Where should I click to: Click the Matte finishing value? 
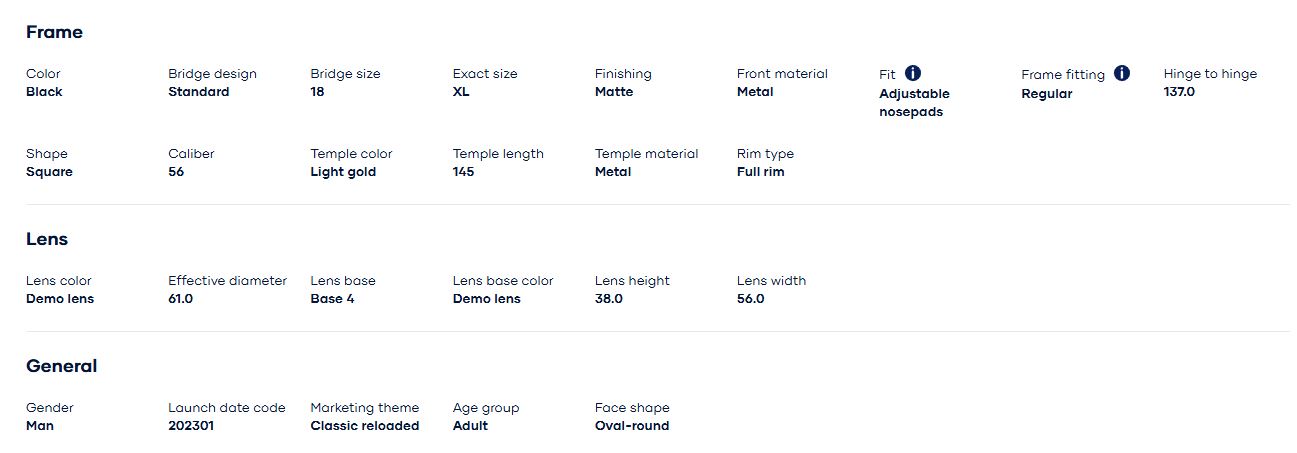[x=614, y=92]
